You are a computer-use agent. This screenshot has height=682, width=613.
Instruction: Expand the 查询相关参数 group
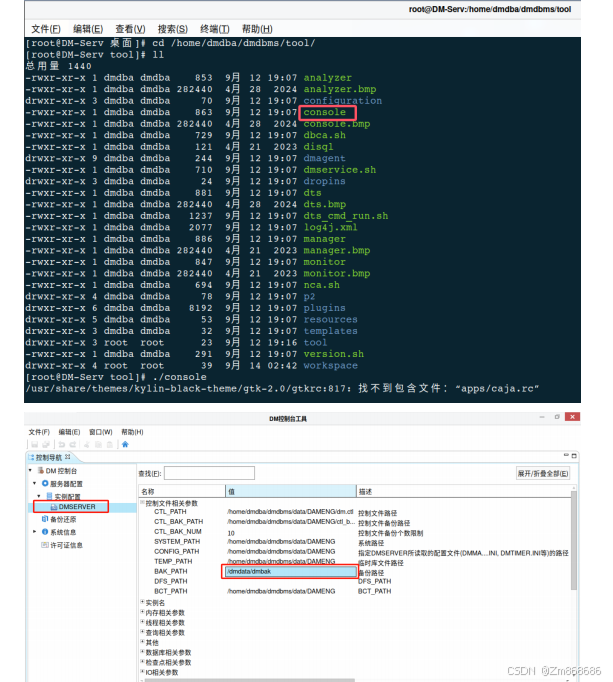[142, 632]
